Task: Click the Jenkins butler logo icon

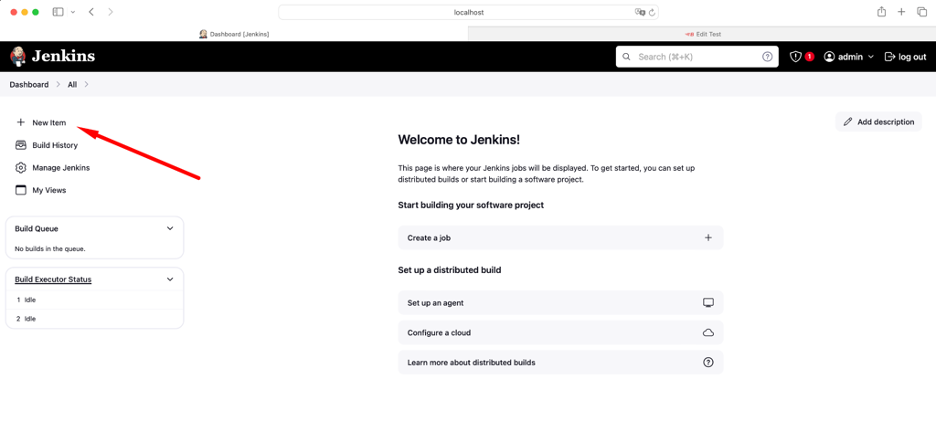Action: (18, 57)
